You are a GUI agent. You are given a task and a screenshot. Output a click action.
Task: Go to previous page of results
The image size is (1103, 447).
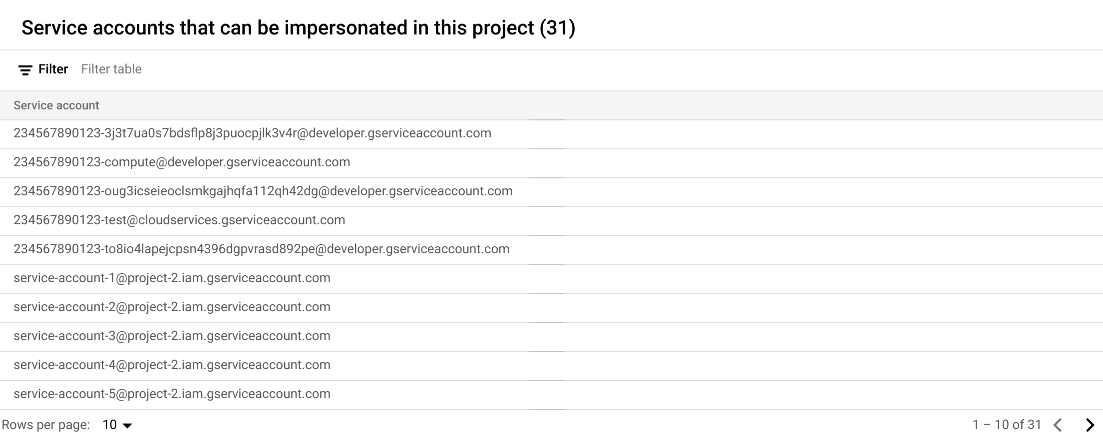pos(1058,425)
